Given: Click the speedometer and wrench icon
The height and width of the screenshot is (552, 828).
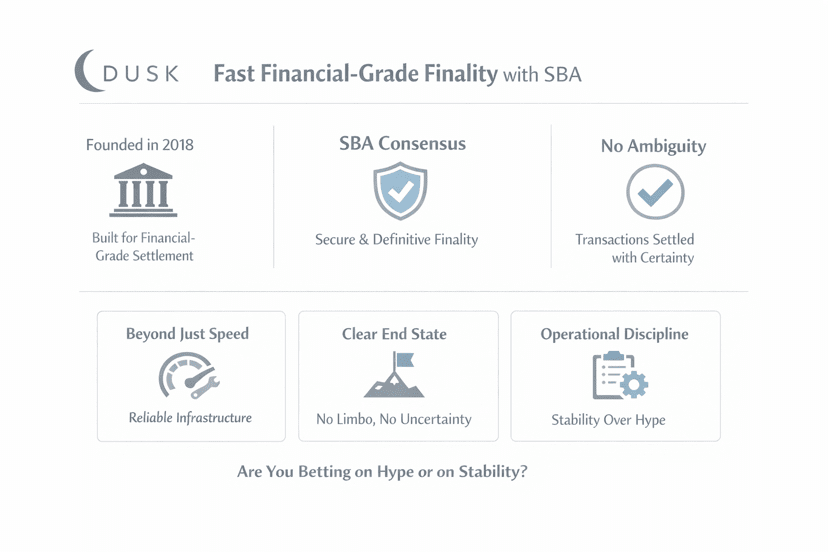Looking at the screenshot, I should [189, 377].
